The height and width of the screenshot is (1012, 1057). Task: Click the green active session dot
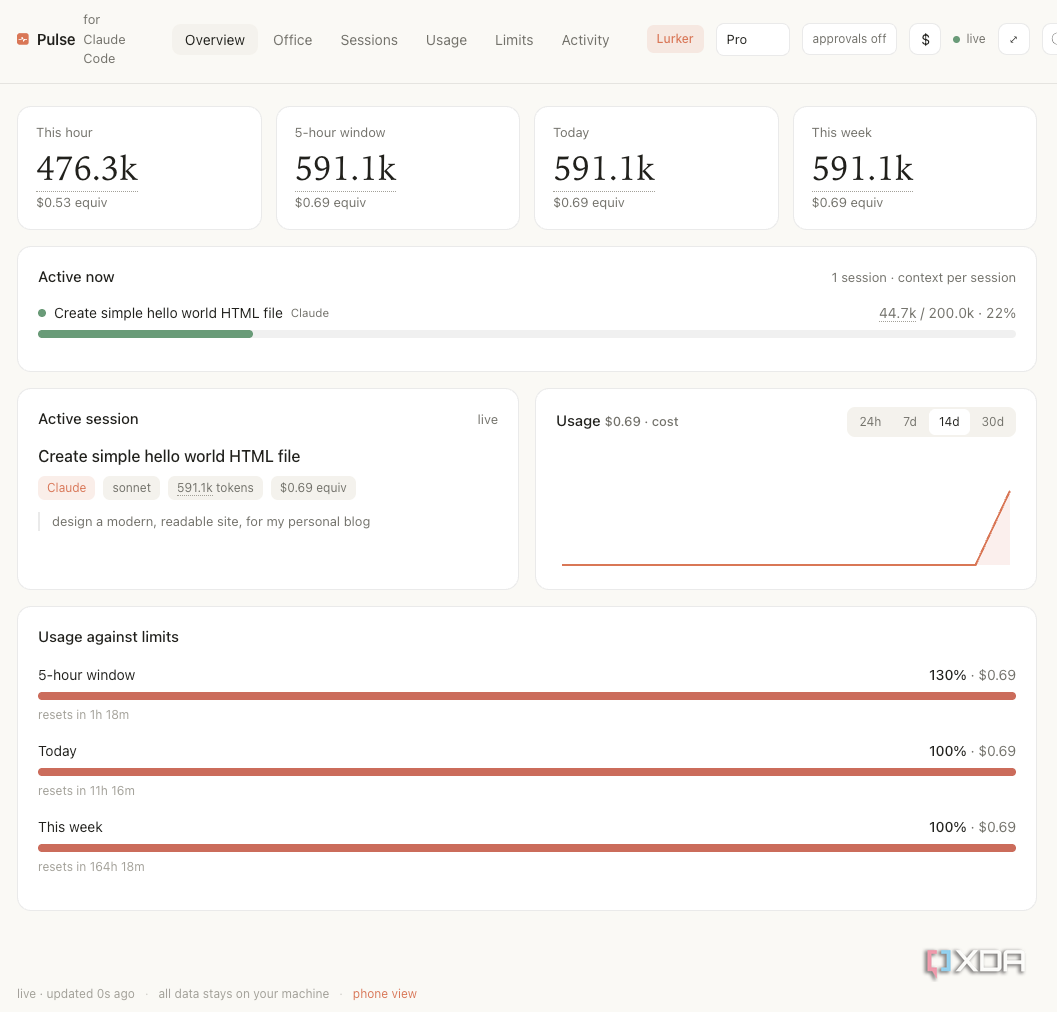click(42, 313)
